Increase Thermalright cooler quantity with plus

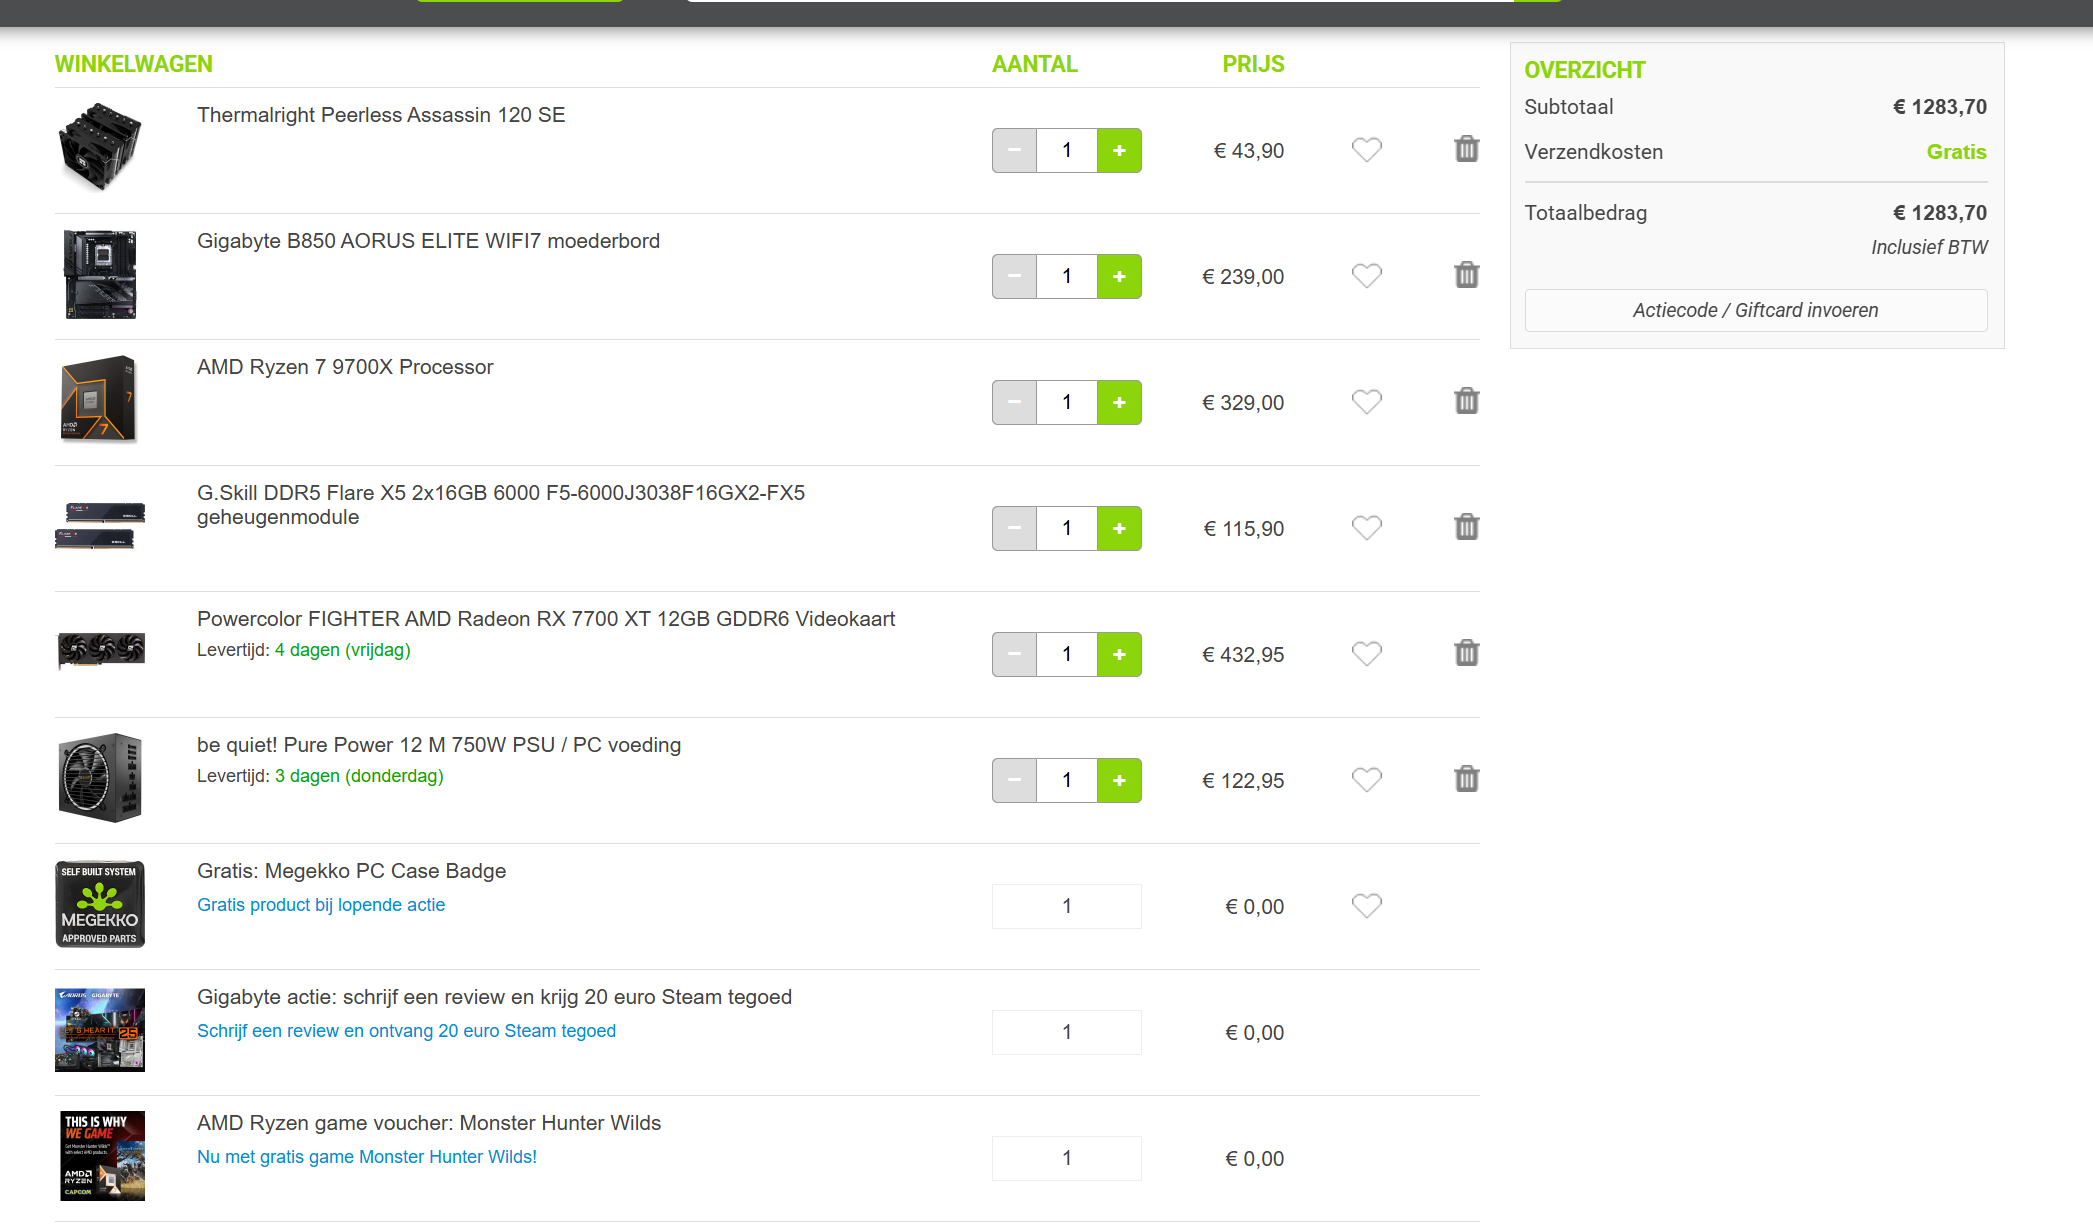click(1119, 150)
